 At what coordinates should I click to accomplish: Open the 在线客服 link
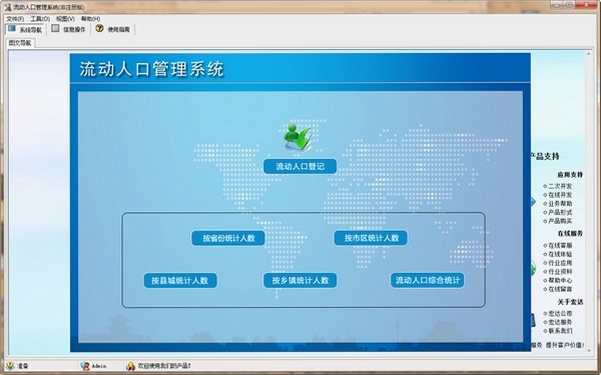click(x=560, y=245)
